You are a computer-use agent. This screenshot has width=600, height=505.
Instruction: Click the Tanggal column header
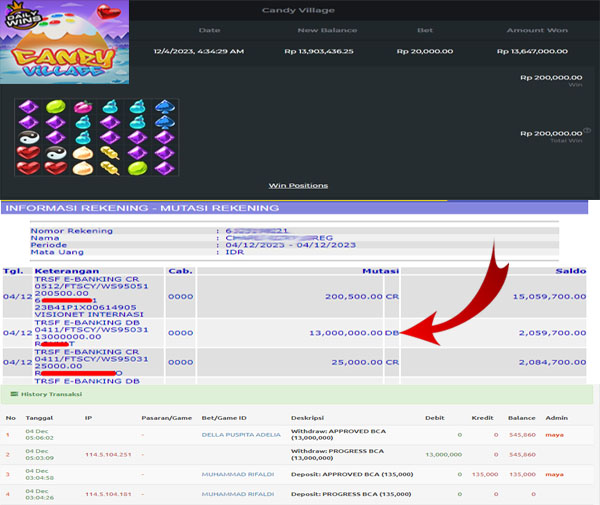click(x=39, y=418)
